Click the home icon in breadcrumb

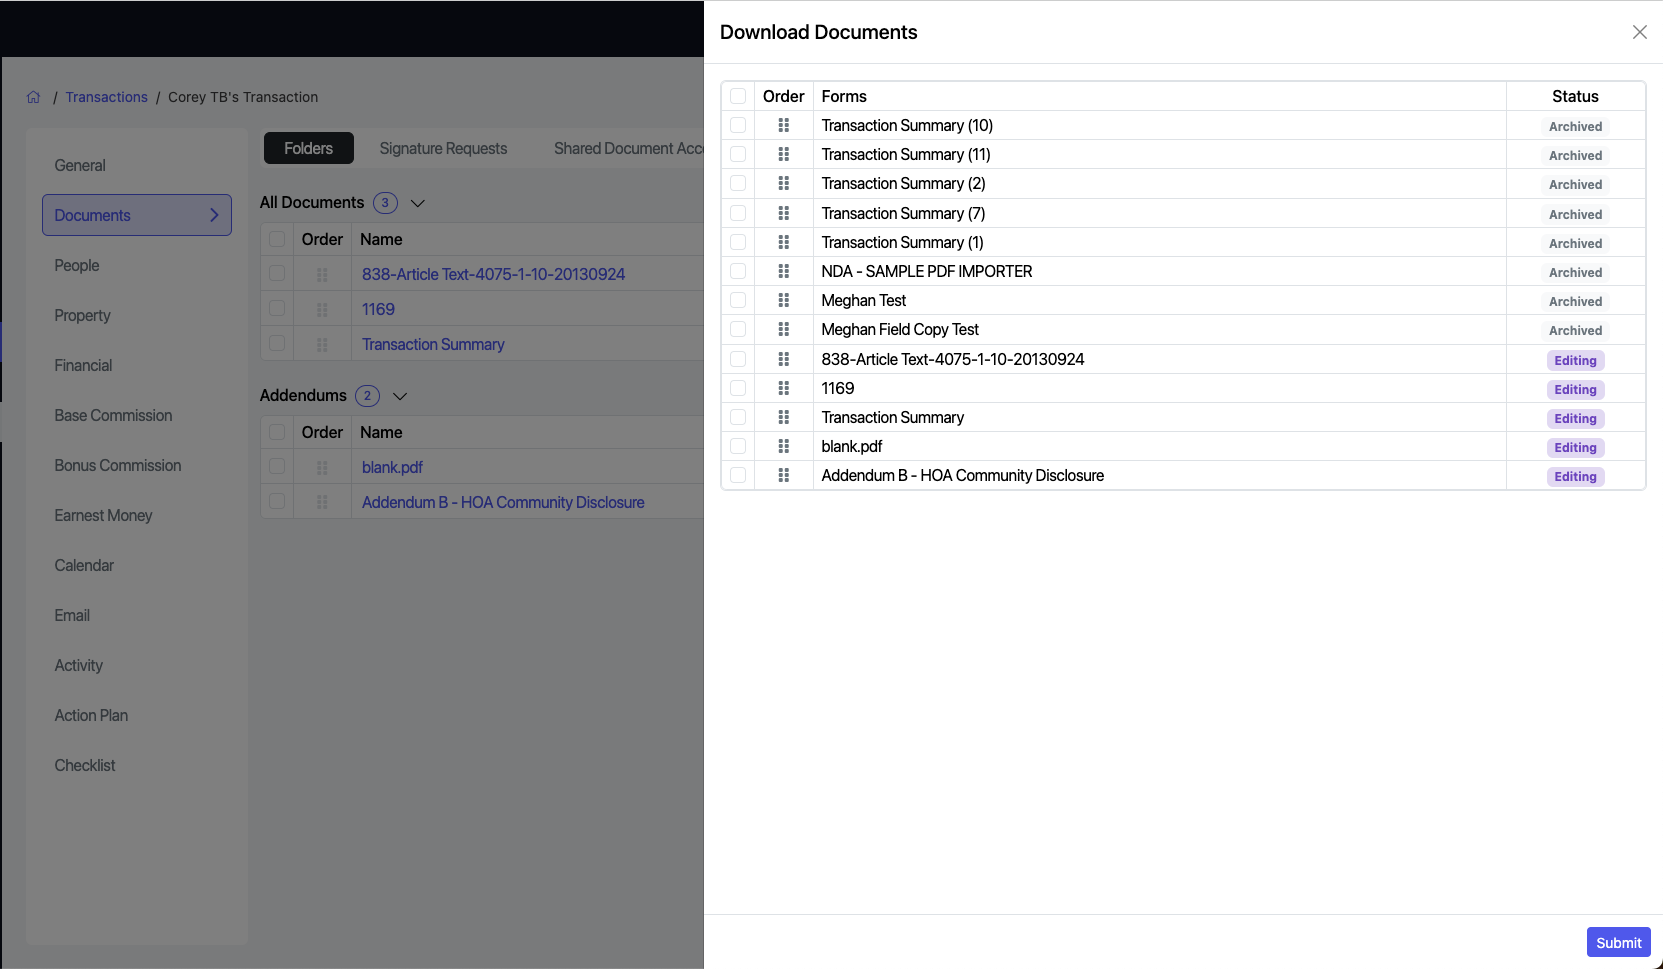point(34,97)
